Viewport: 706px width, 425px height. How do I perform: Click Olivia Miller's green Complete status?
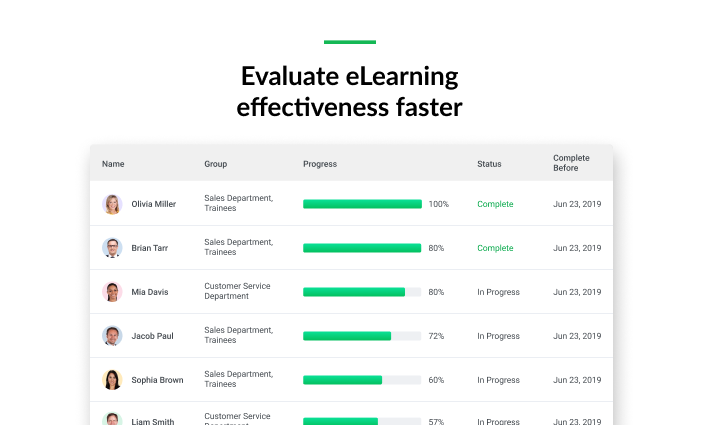pyautogui.click(x=495, y=204)
